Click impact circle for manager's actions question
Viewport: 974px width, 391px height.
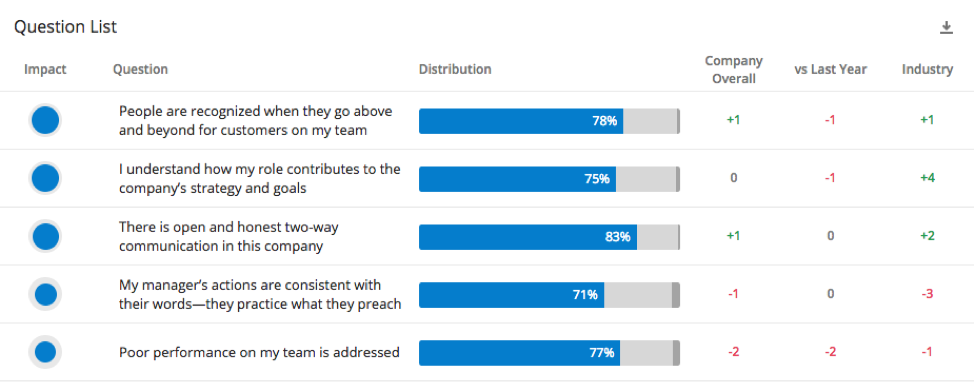click(x=45, y=295)
